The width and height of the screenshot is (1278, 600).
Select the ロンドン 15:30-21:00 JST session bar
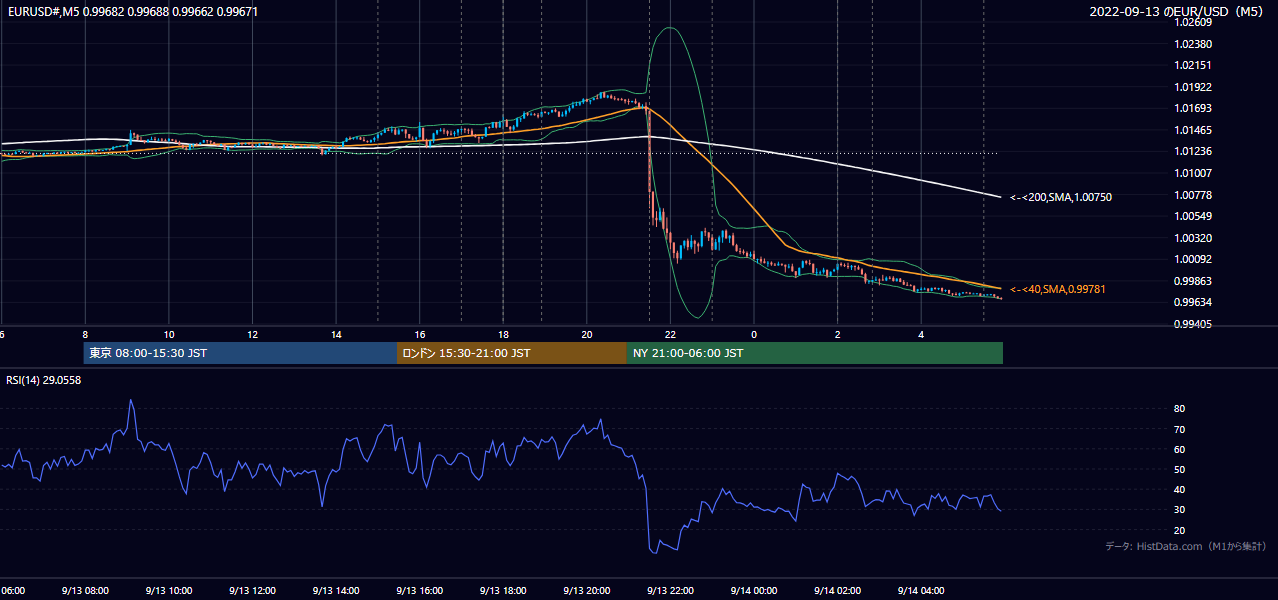[x=512, y=353]
